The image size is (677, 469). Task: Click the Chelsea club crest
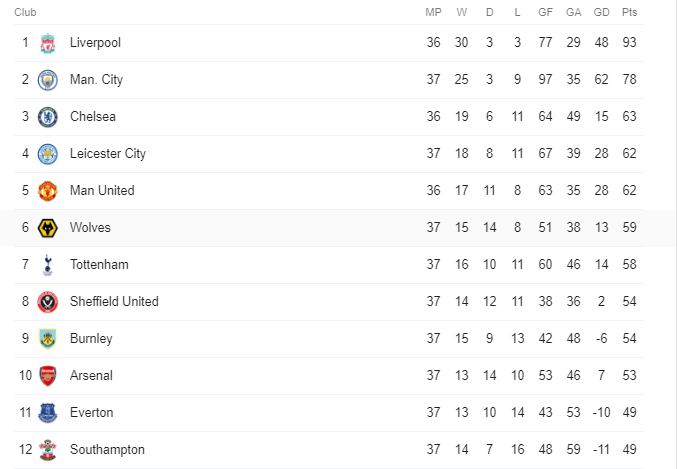tap(47, 117)
